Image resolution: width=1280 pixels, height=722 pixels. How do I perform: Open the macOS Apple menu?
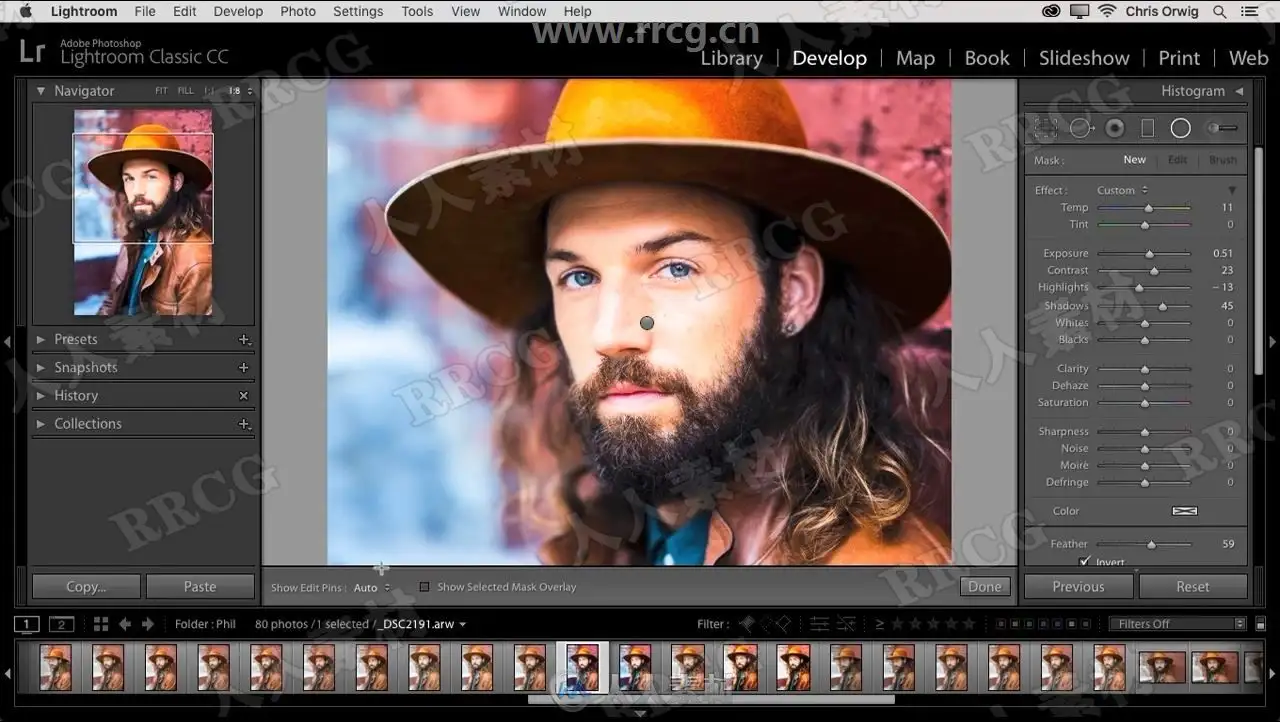click(26, 11)
